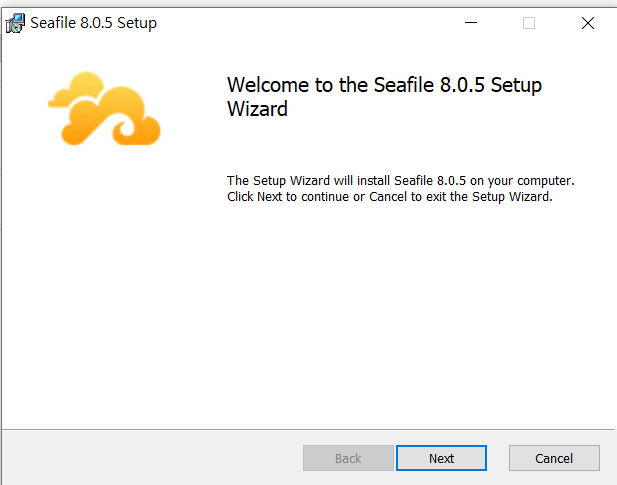Click the 'Welcome to the Seafile 8.0.5 Setup Wizard' heading
The image size is (617, 485).
(384, 97)
